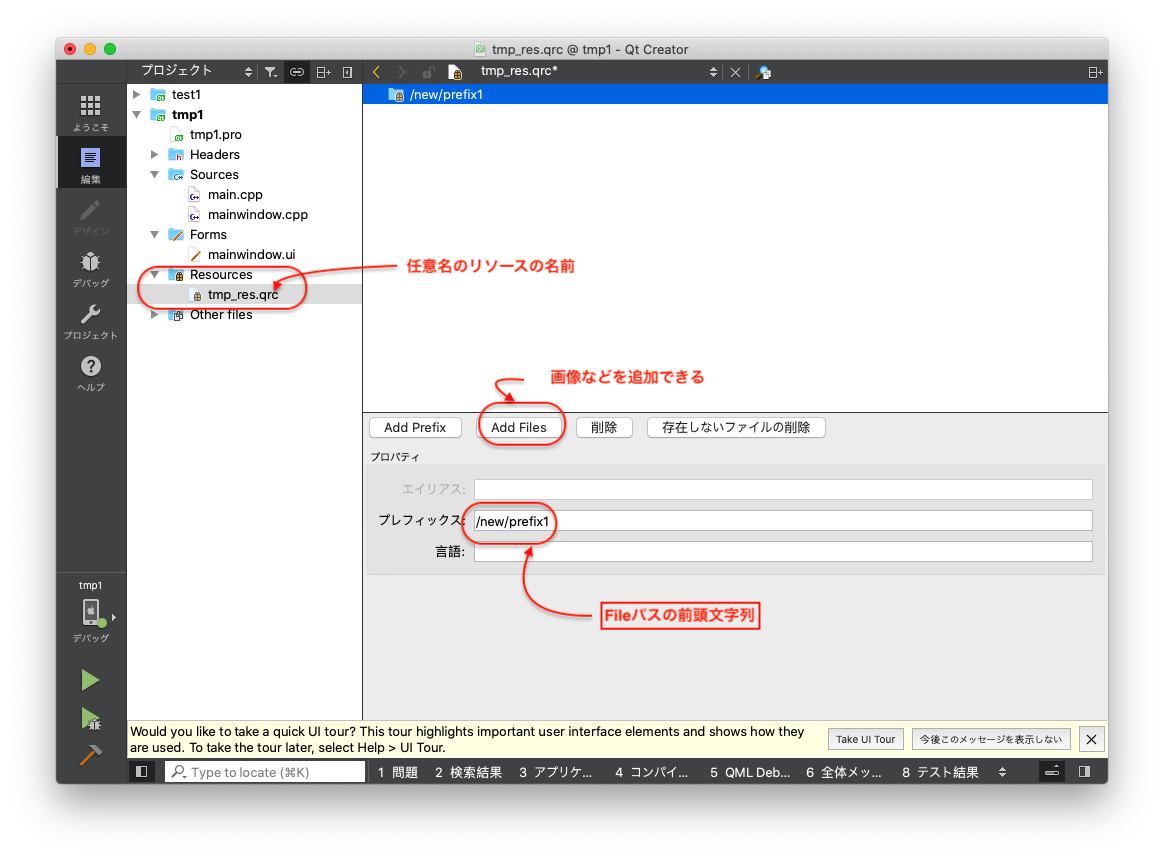The width and height of the screenshot is (1164, 858).
Task: Click the Type to locate search field
Action: point(265,772)
